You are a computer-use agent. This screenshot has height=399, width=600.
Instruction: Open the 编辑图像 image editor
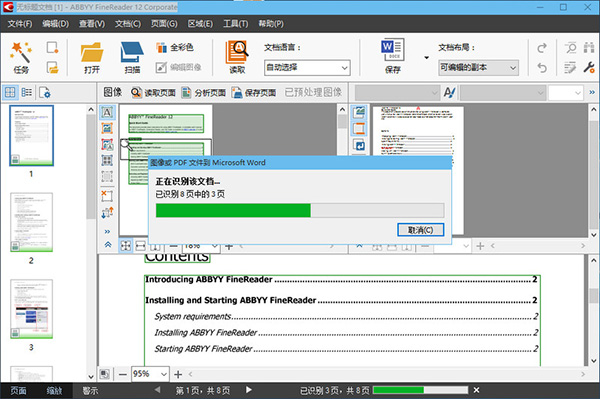click(x=179, y=67)
